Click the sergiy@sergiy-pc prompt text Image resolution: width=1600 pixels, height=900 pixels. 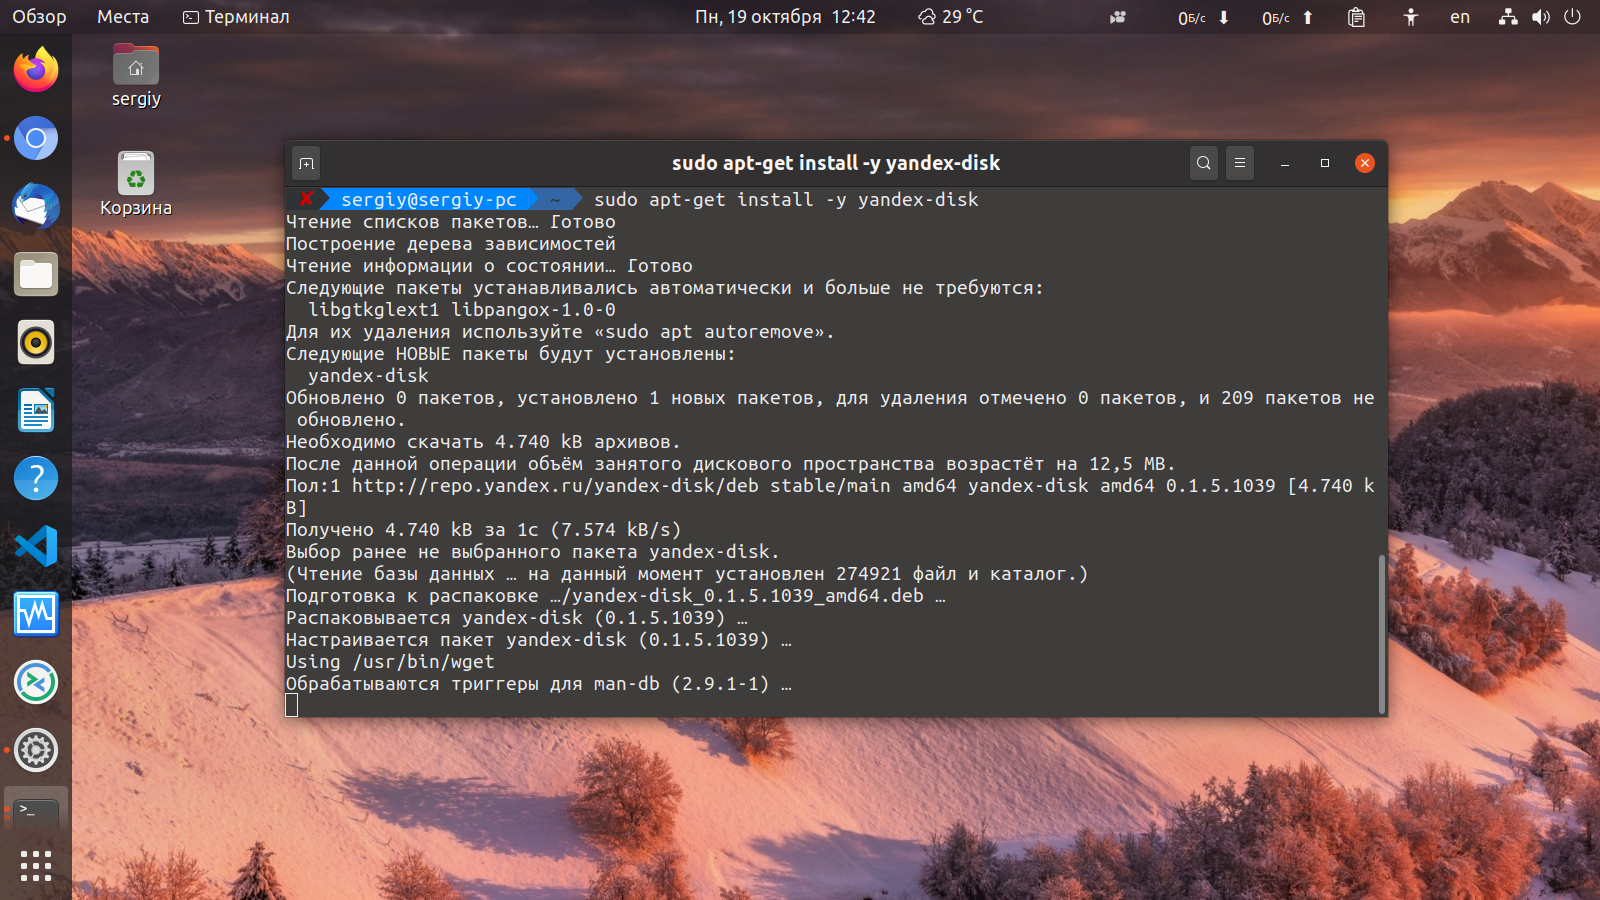(x=429, y=200)
